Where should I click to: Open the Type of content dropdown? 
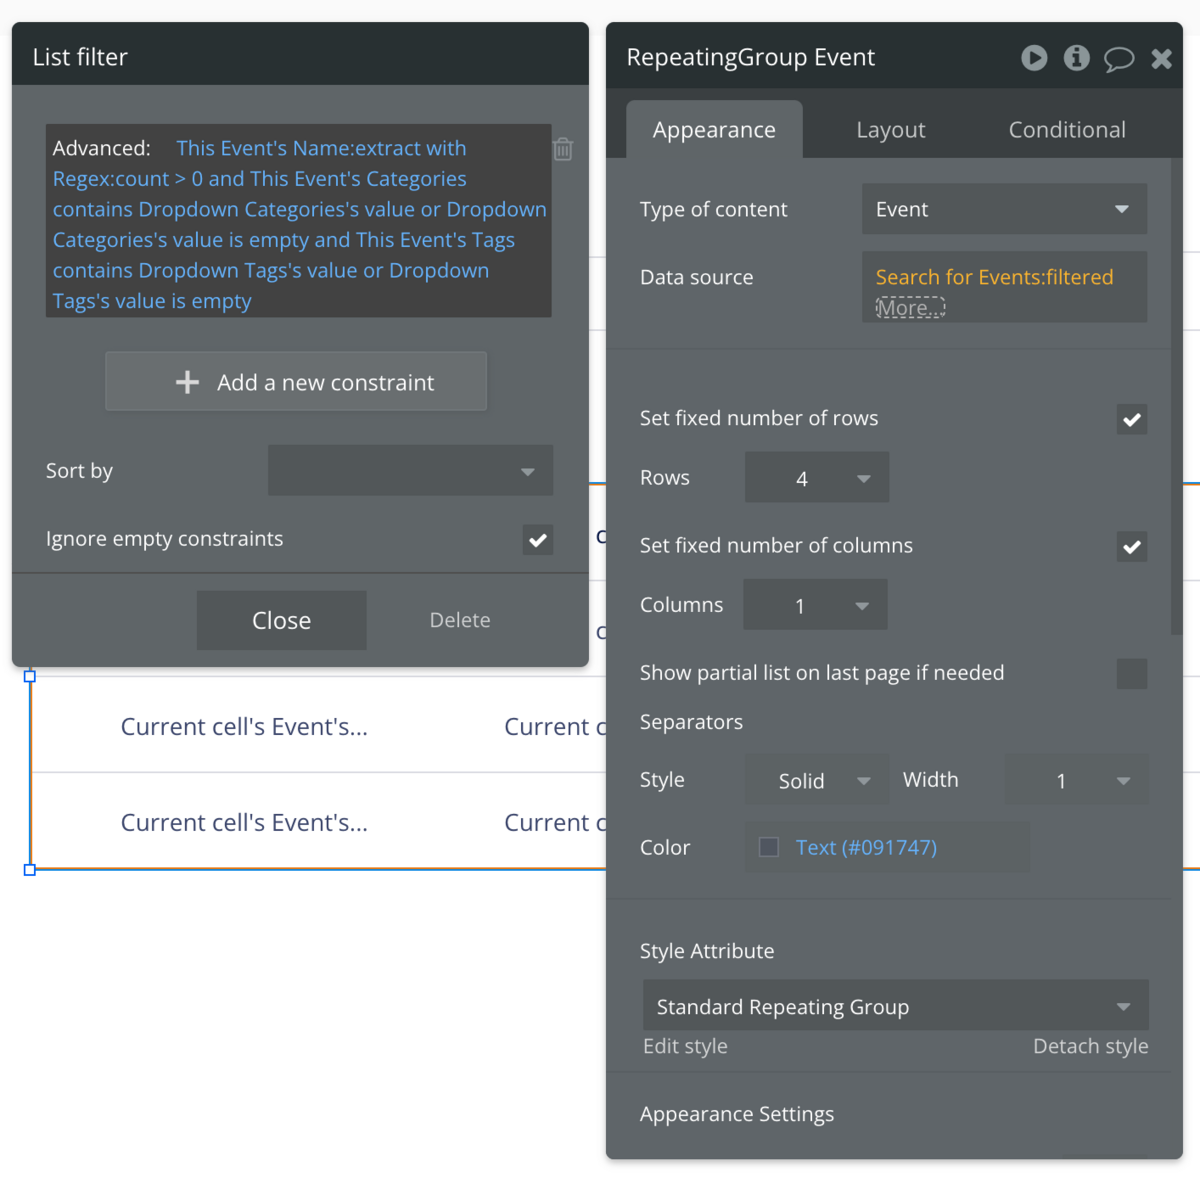[1004, 209]
